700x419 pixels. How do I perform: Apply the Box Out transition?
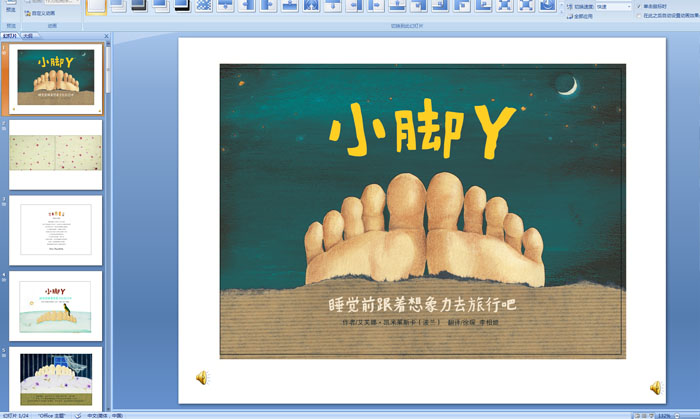pyautogui.click(x=525, y=5)
